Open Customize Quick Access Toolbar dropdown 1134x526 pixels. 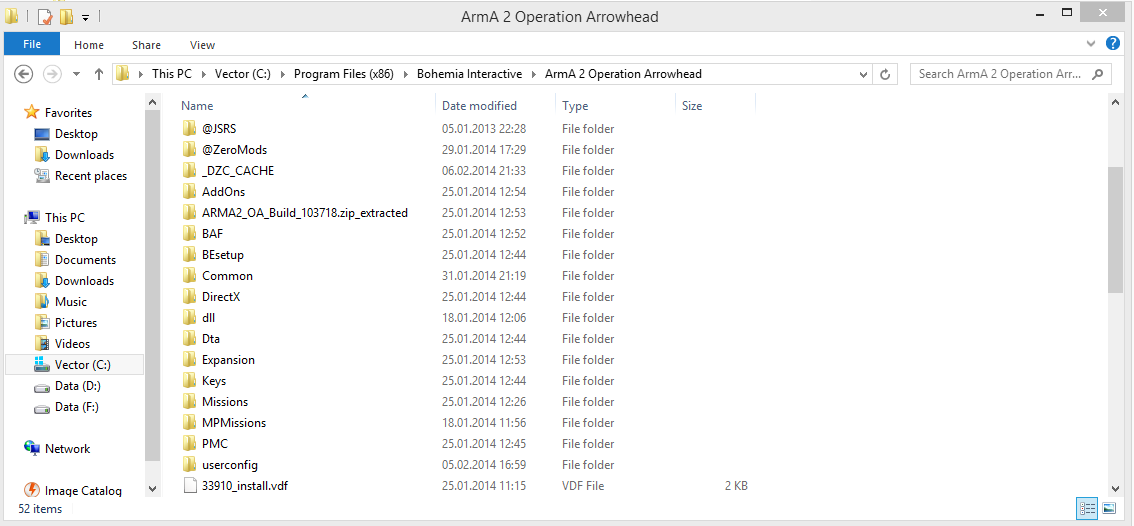click(x=85, y=17)
